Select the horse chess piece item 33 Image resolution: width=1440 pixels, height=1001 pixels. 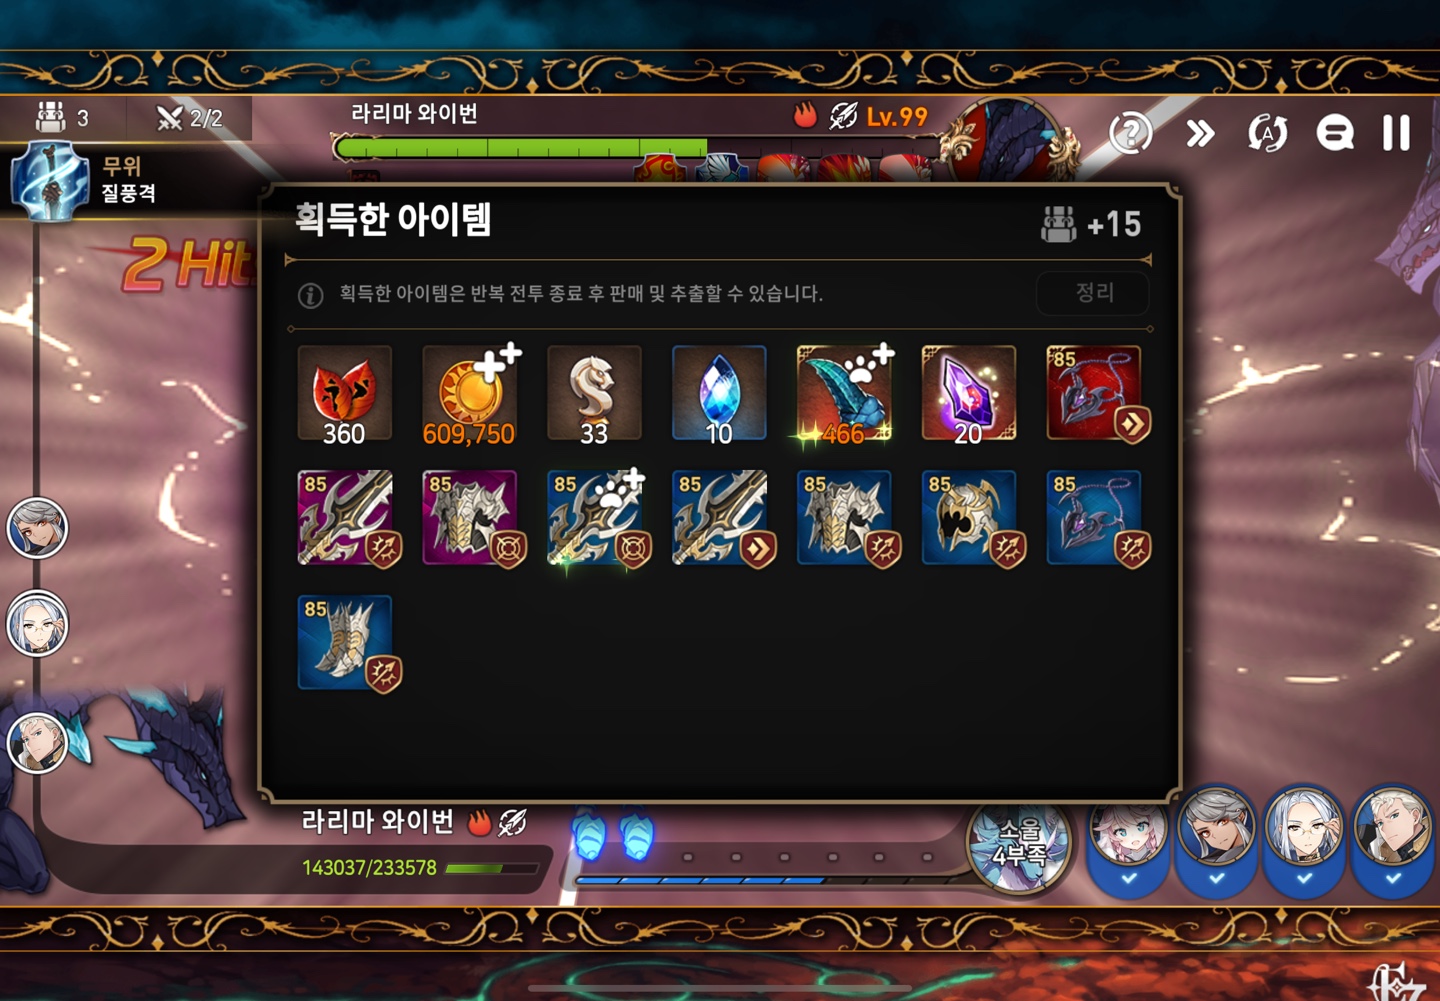point(594,394)
